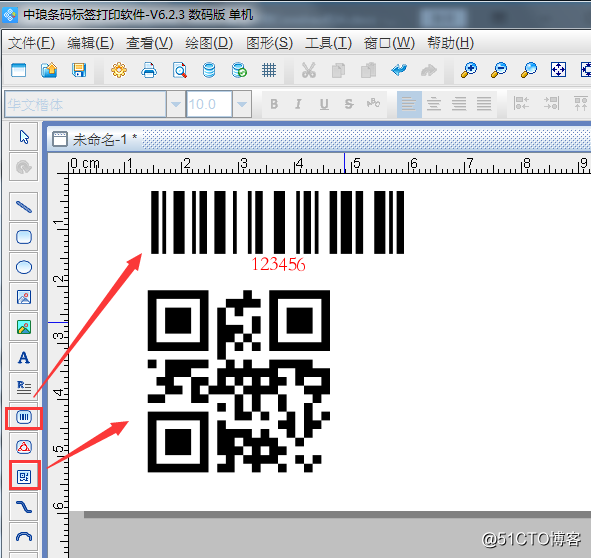
Task: Select the barcode object on canvas
Action: tap(277, 222)
